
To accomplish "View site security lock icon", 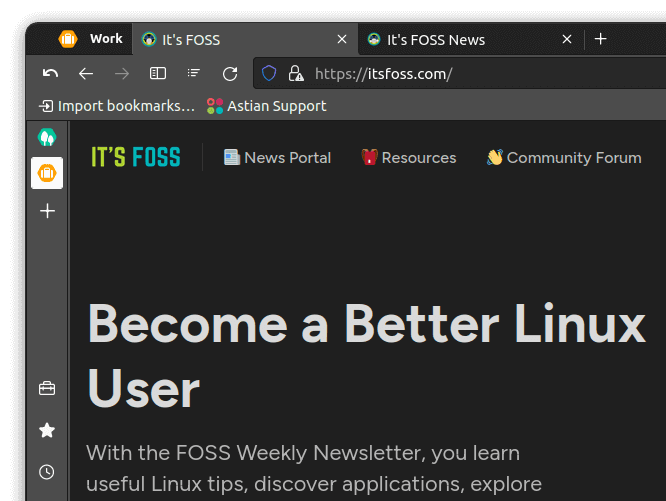I will click(x=296, y=73).
